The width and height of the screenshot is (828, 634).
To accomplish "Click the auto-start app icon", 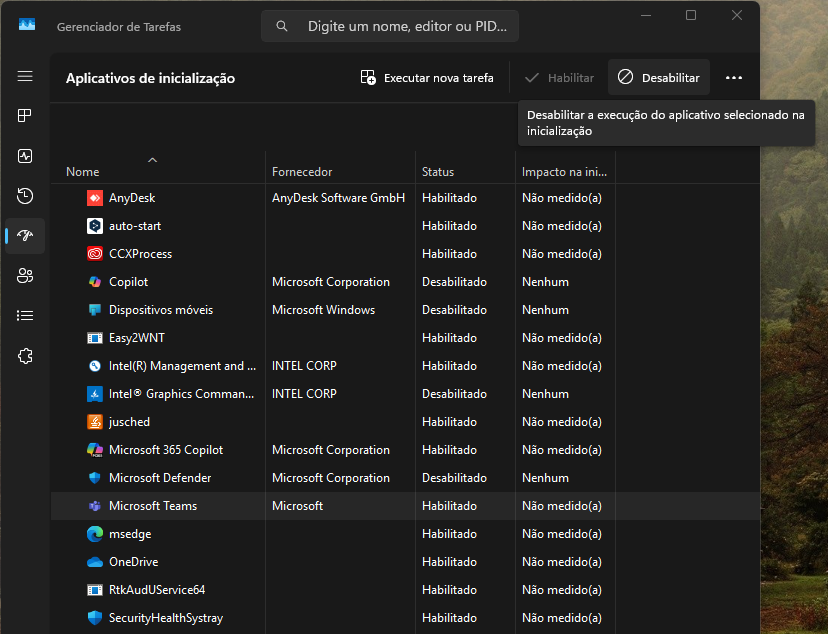I will click(95, 226).
